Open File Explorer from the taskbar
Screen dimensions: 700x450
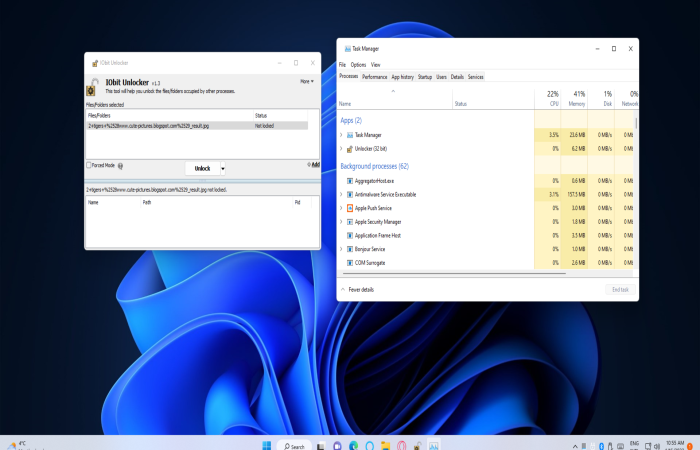click(x=385, y=445)
